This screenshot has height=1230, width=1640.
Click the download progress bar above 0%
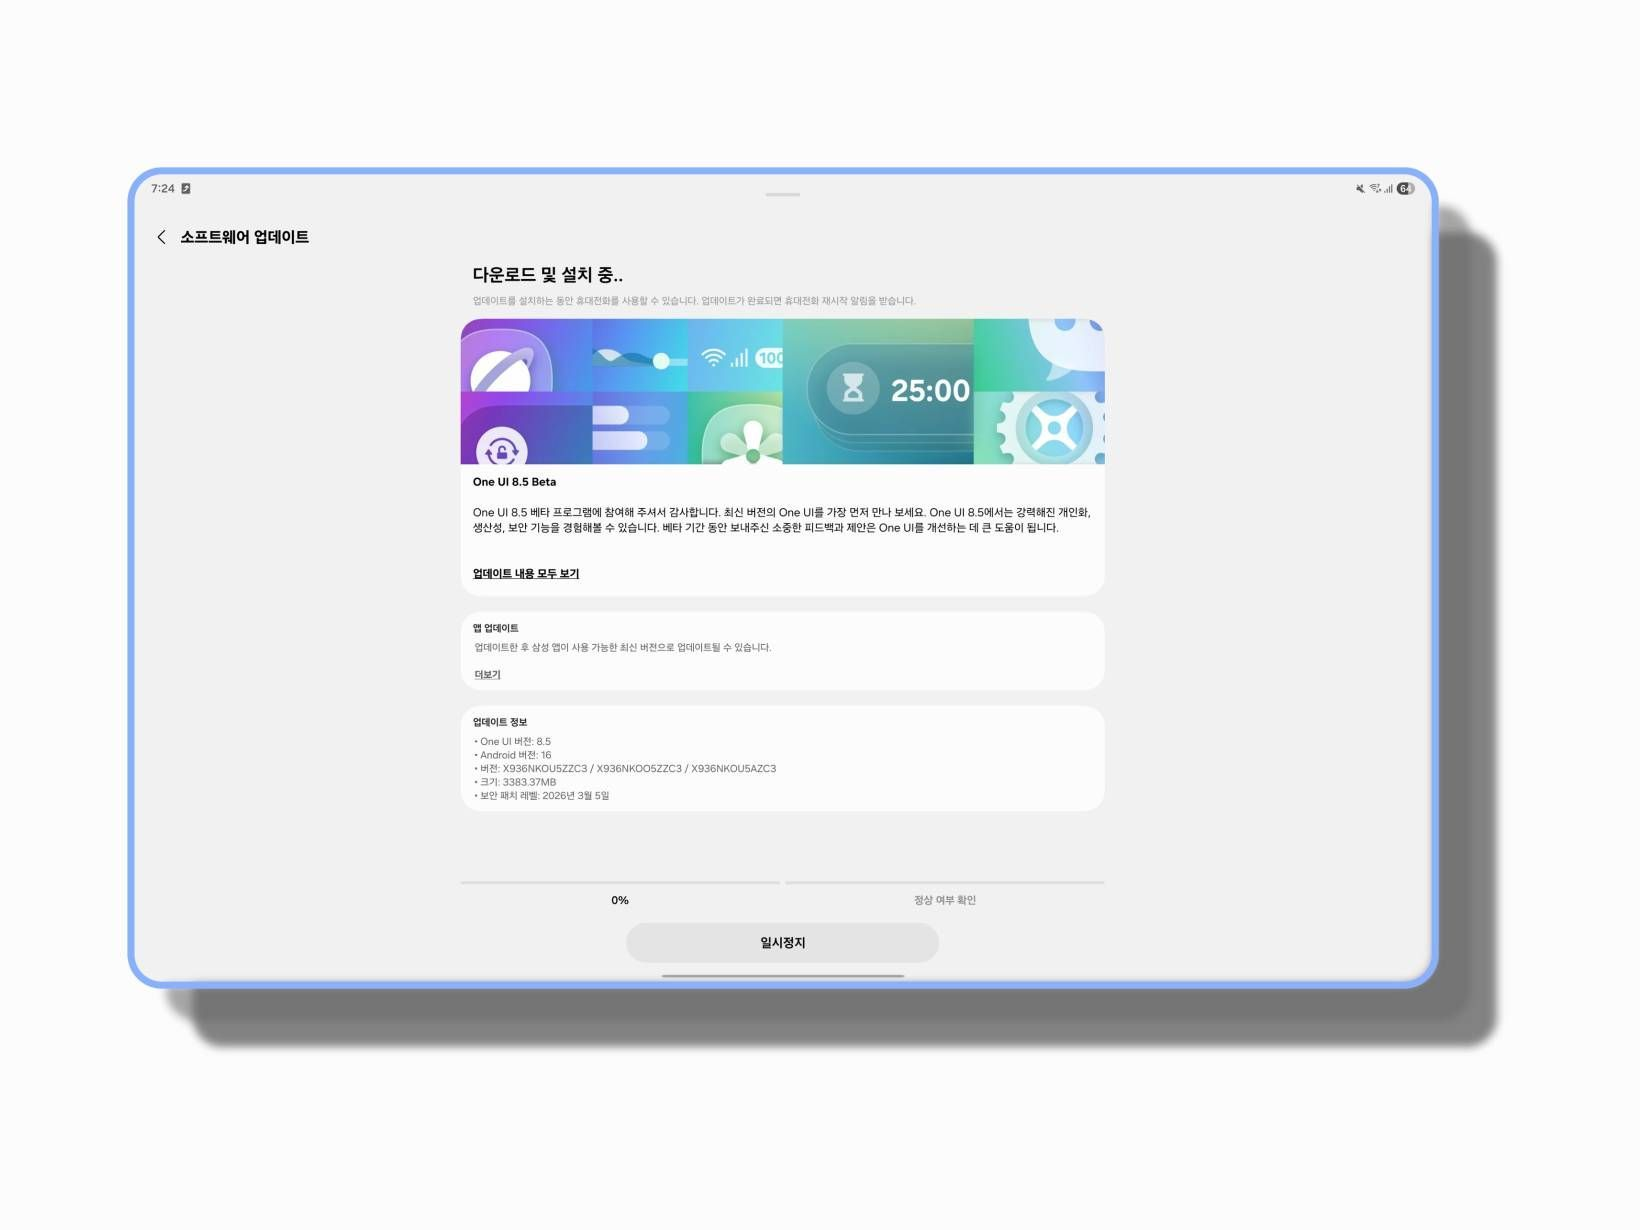(620, 883)
